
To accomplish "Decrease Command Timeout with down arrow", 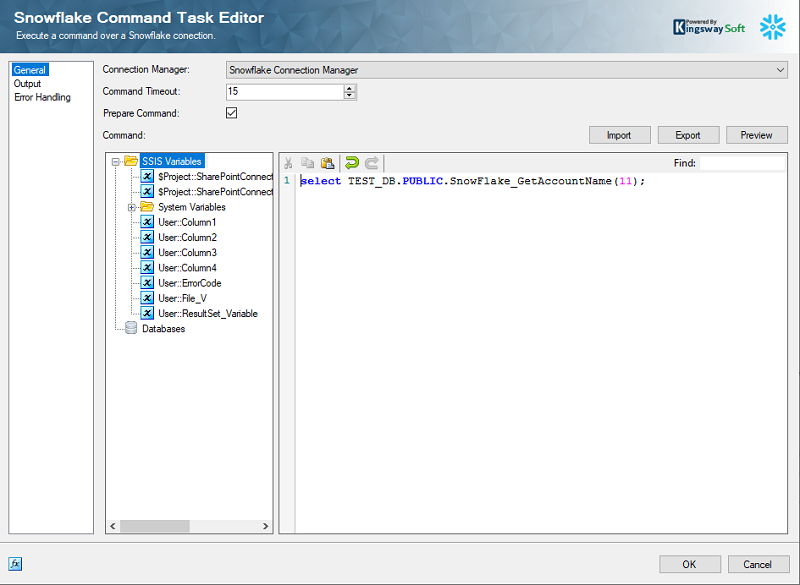I will (x=349, y=95).
